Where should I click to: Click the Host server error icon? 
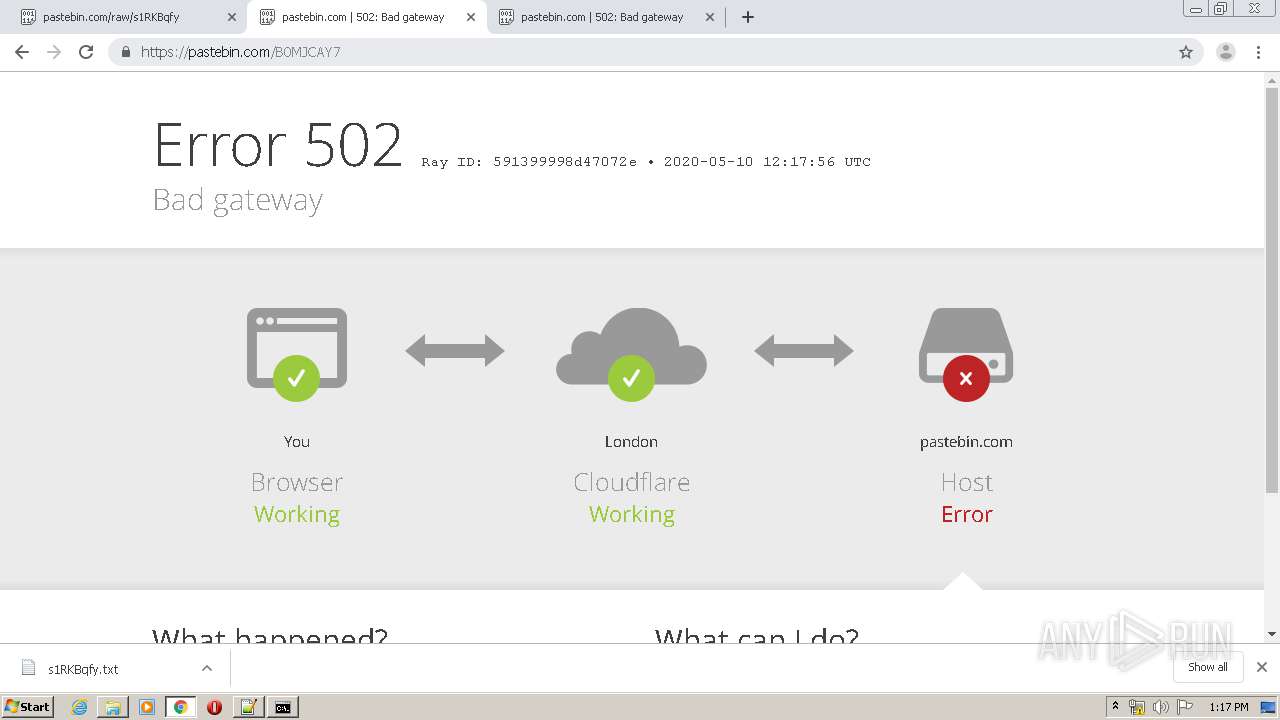click(966, 354)
